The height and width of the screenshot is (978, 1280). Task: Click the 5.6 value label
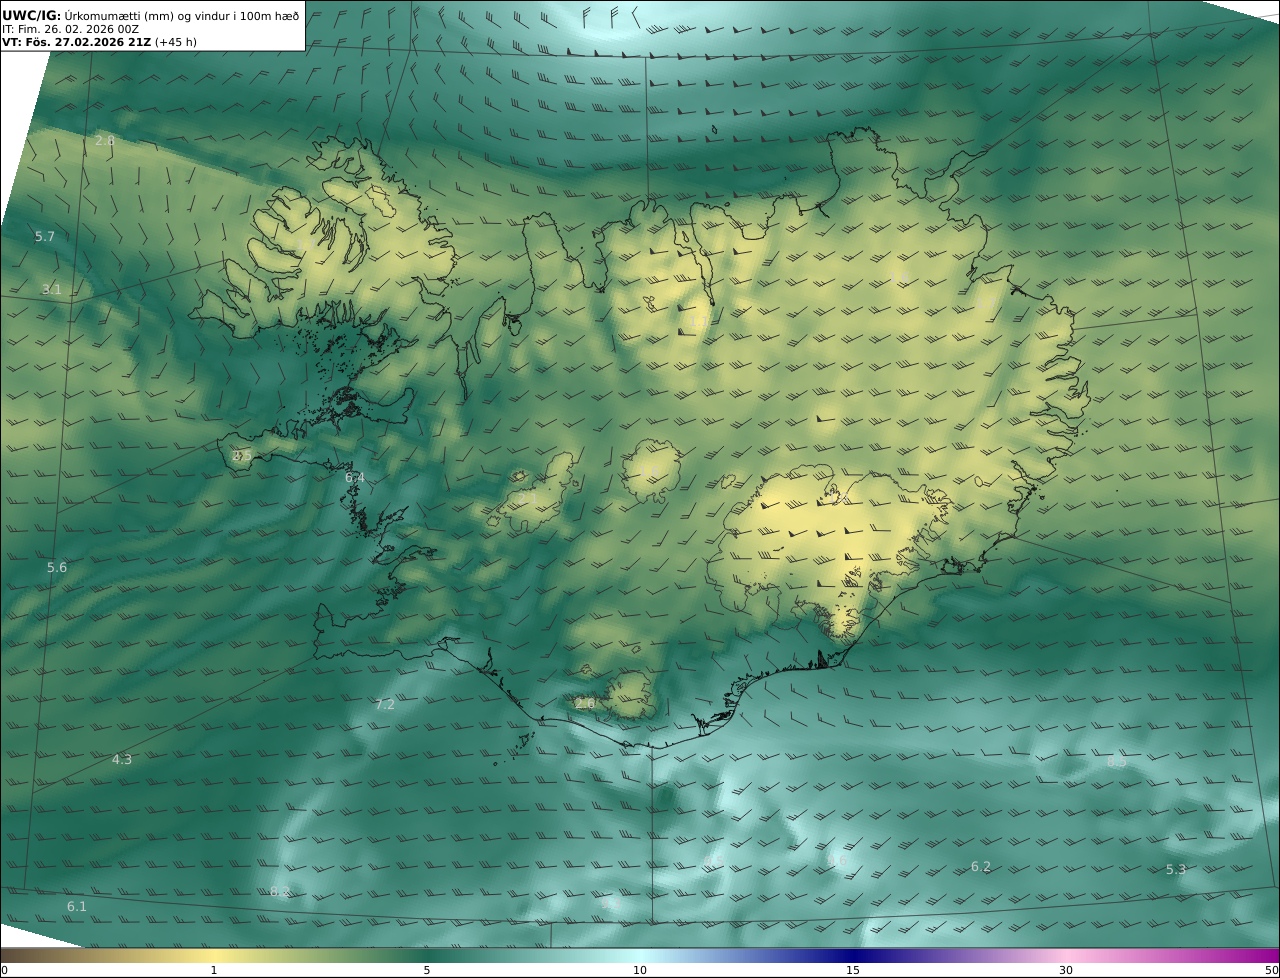[57, 568]
